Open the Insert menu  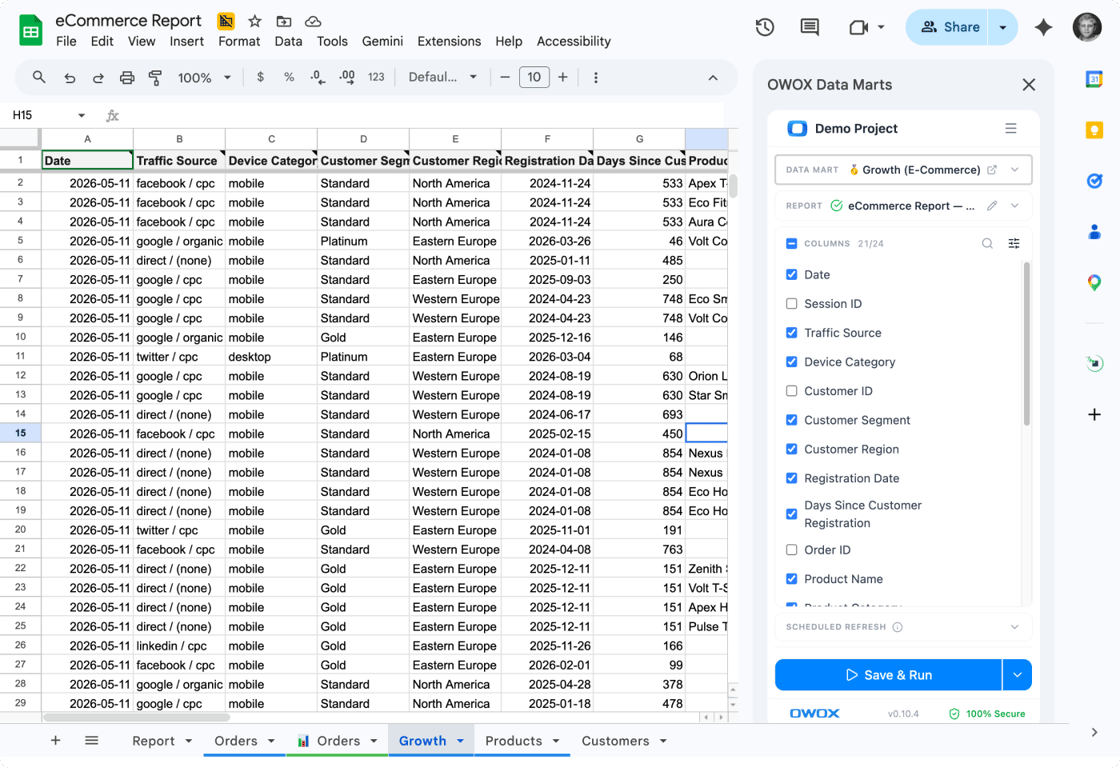[x=186, y=41]
